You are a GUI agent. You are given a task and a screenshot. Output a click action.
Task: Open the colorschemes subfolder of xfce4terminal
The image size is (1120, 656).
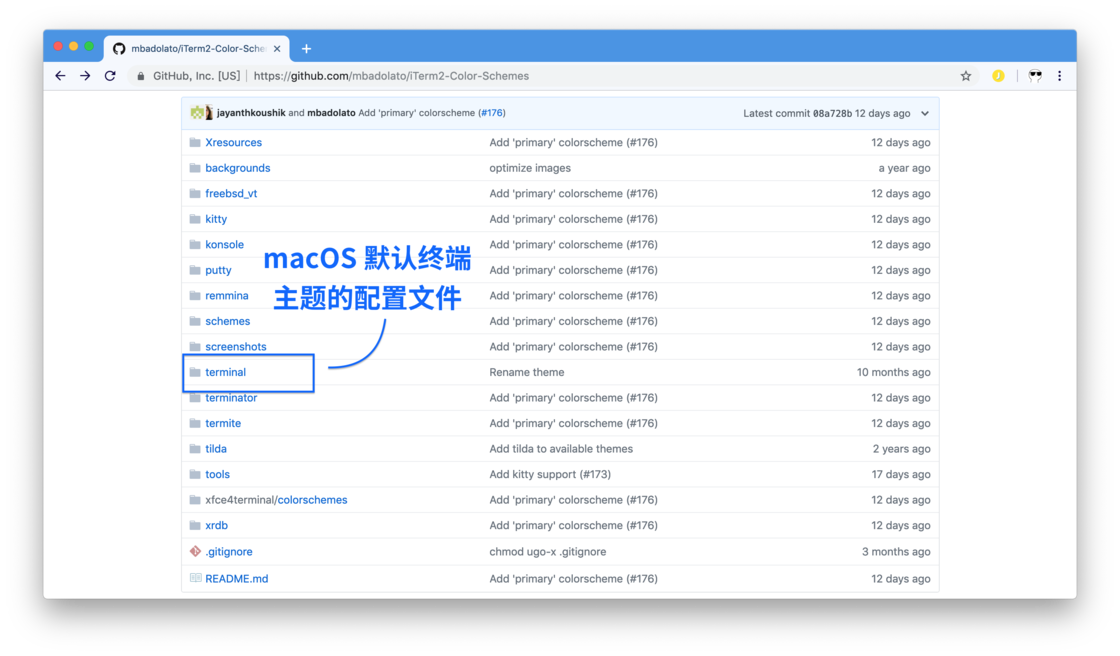click(x=313, y=499)
